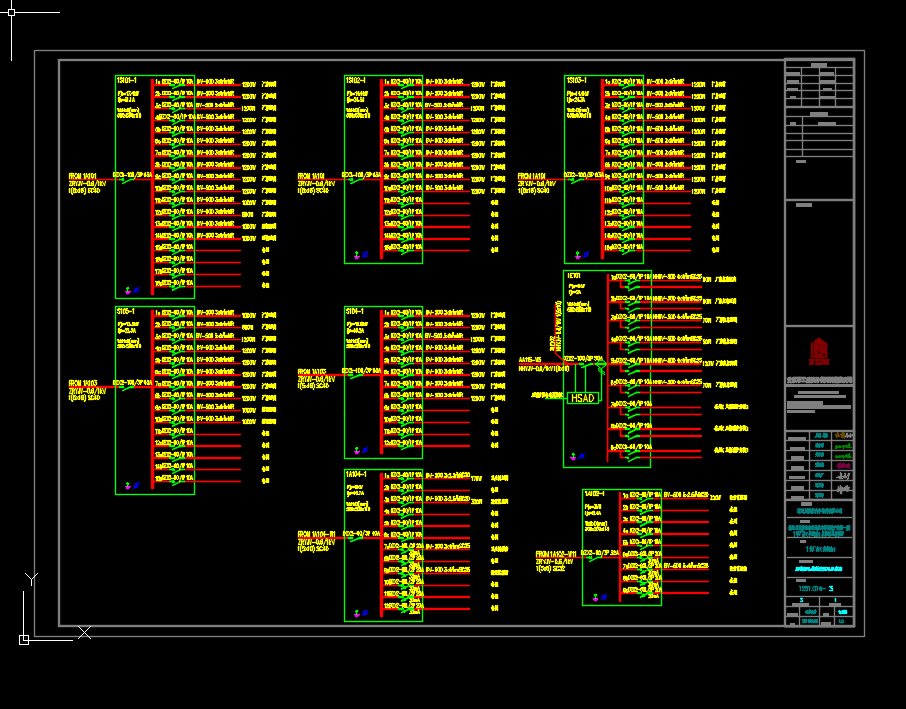Pick FROM 1A103 label feeding panel S105-1
Screen dimensions: 906x709
coord(83,383)
